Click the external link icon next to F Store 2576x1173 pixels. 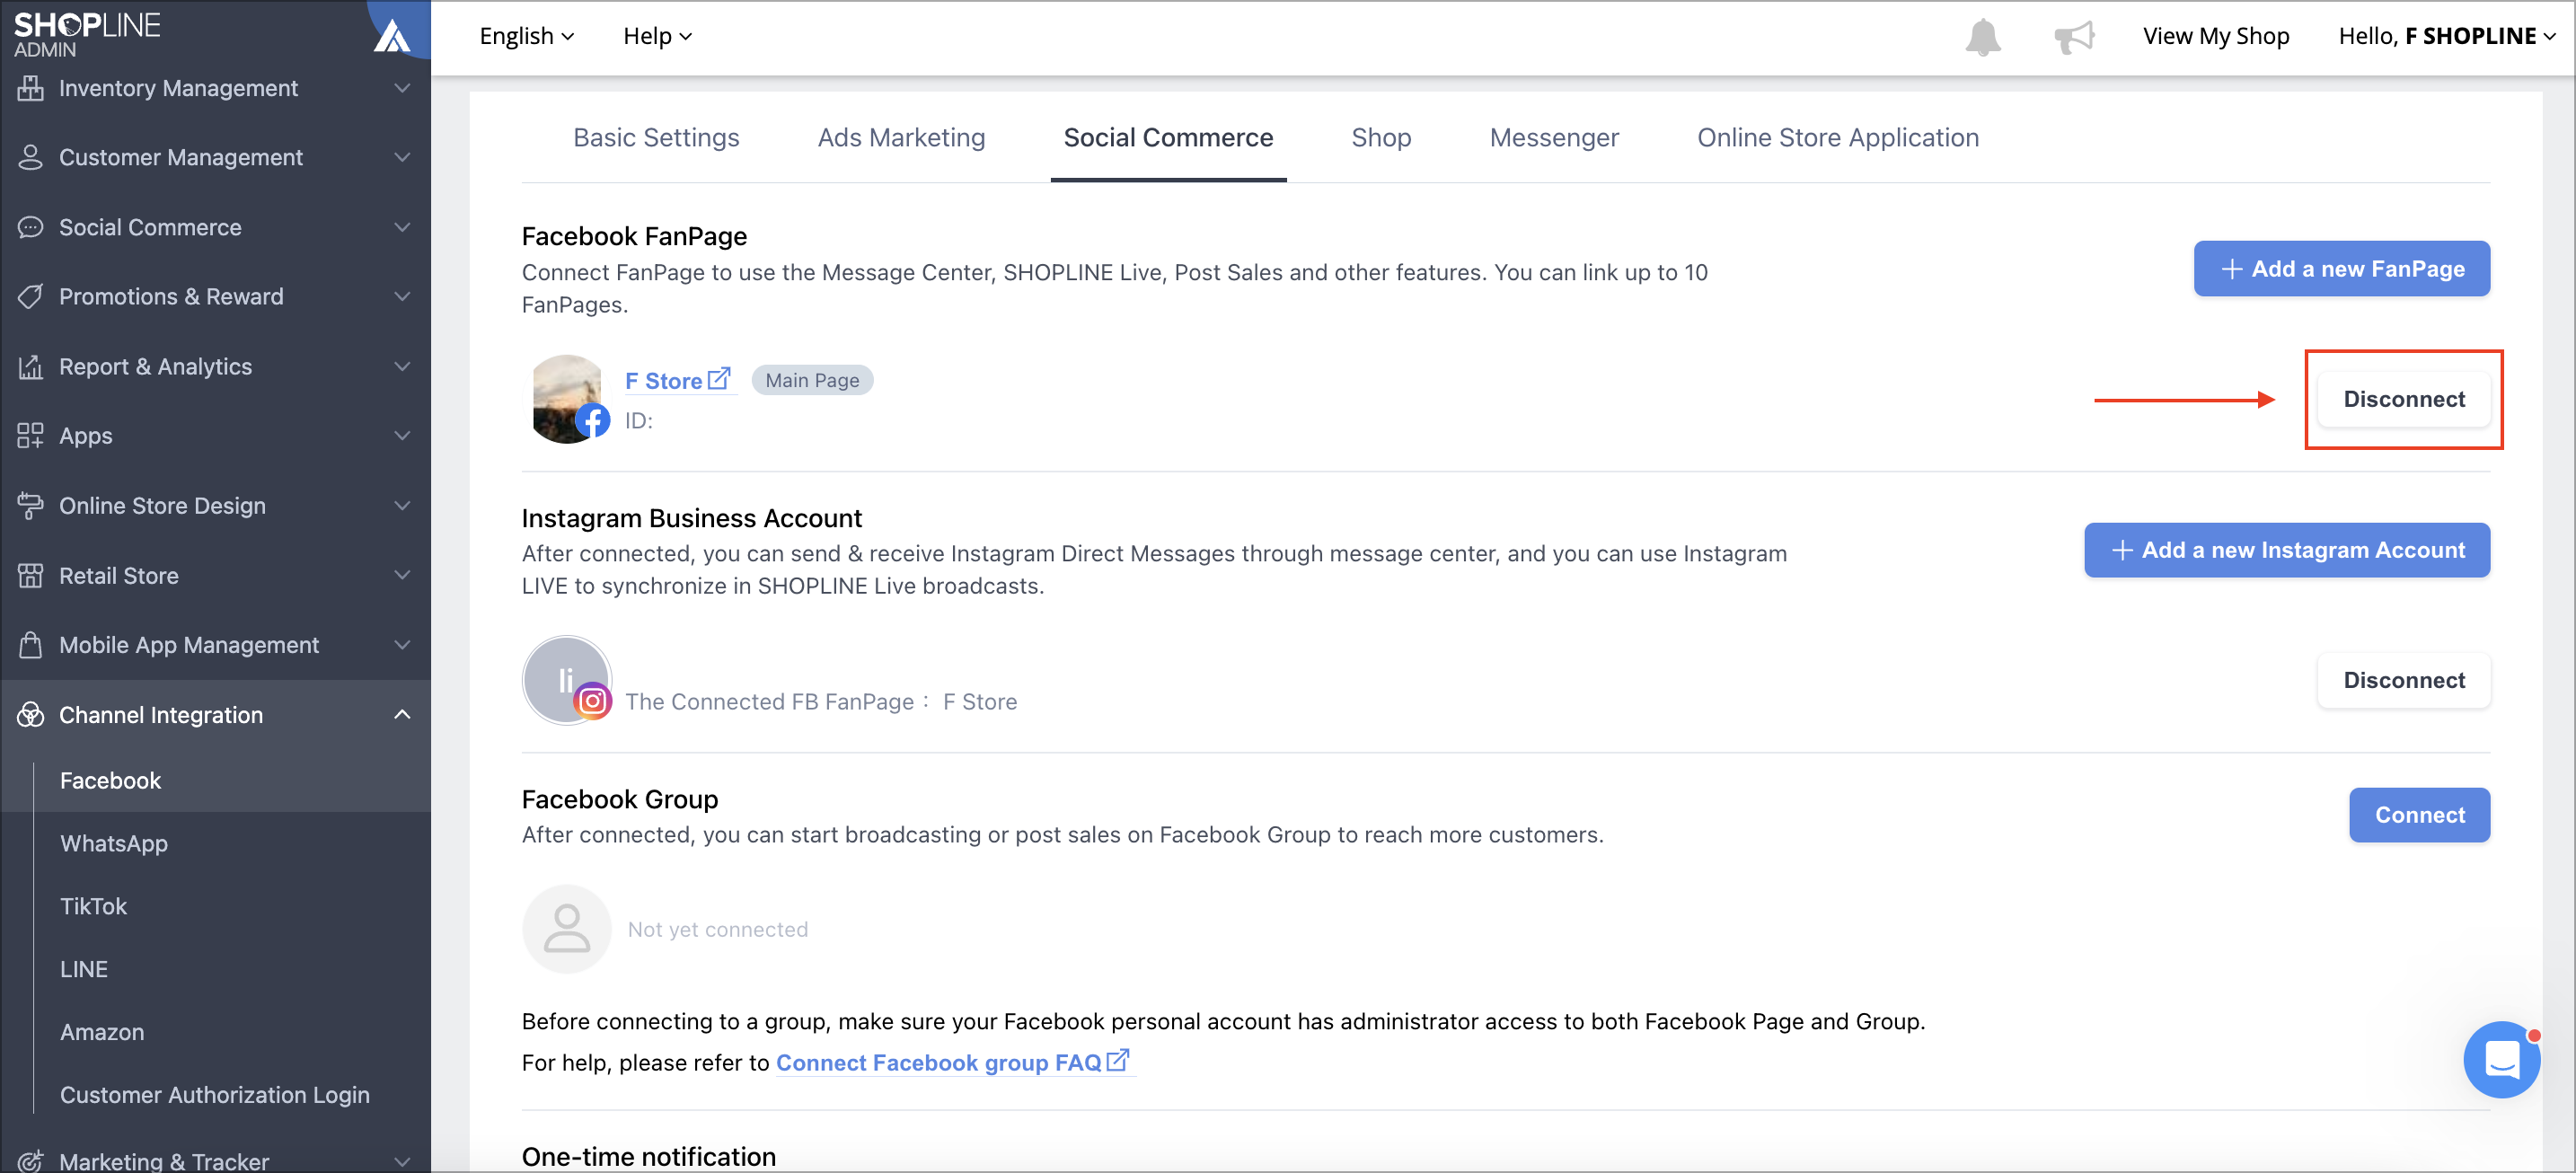click(719, 379)
